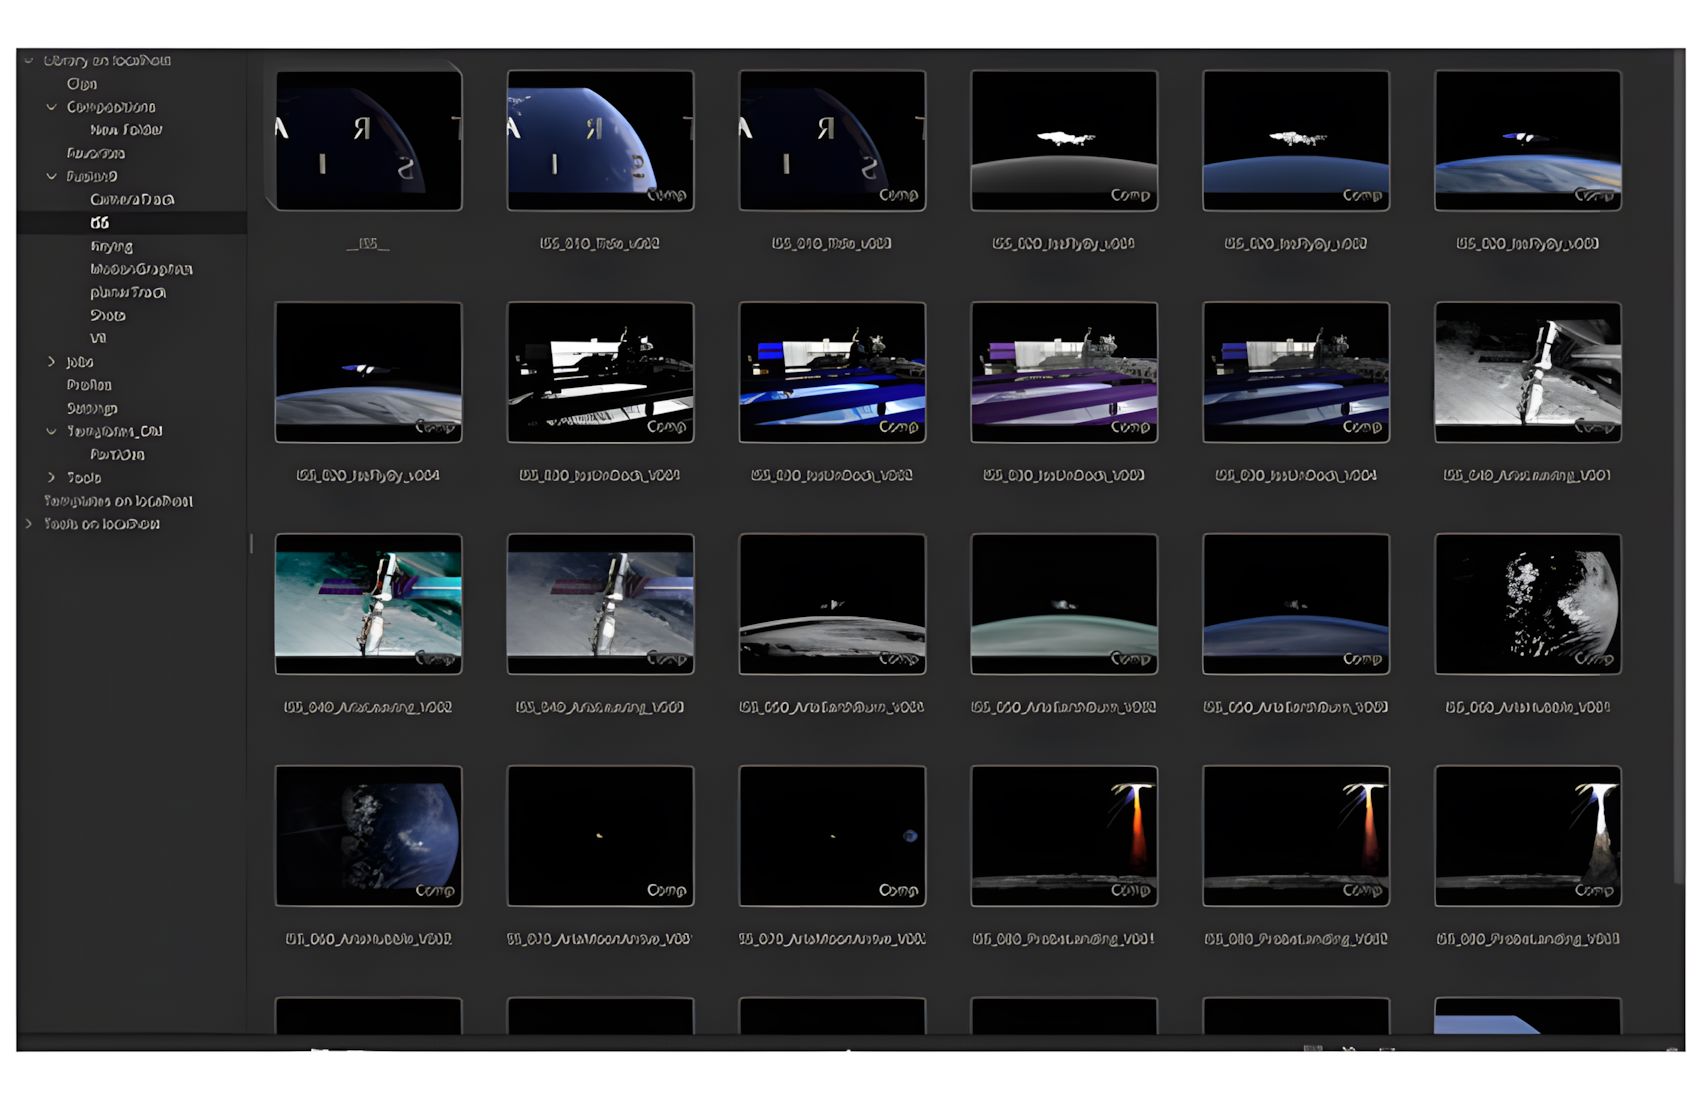Select Templates on localhost in the tree
Viewport: 1700px width, 1100px height.
pos(118,501)
